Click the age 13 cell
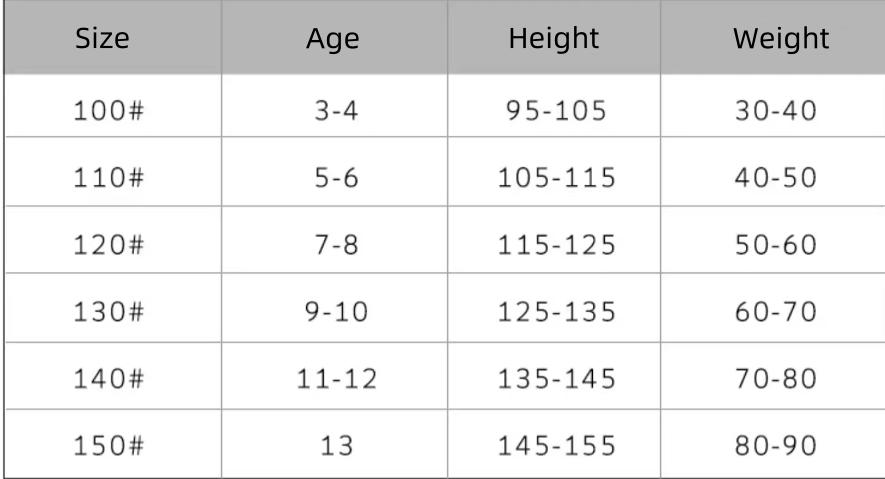The image size is (885, 479). point(337,446)
